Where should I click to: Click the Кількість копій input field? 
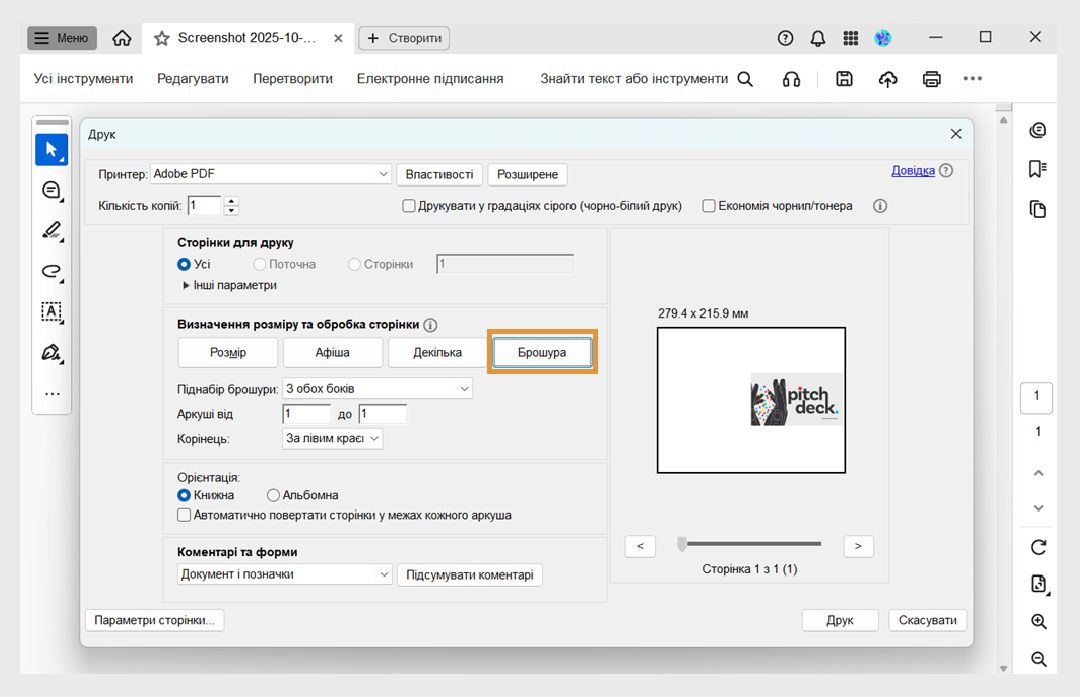(204, 205)
